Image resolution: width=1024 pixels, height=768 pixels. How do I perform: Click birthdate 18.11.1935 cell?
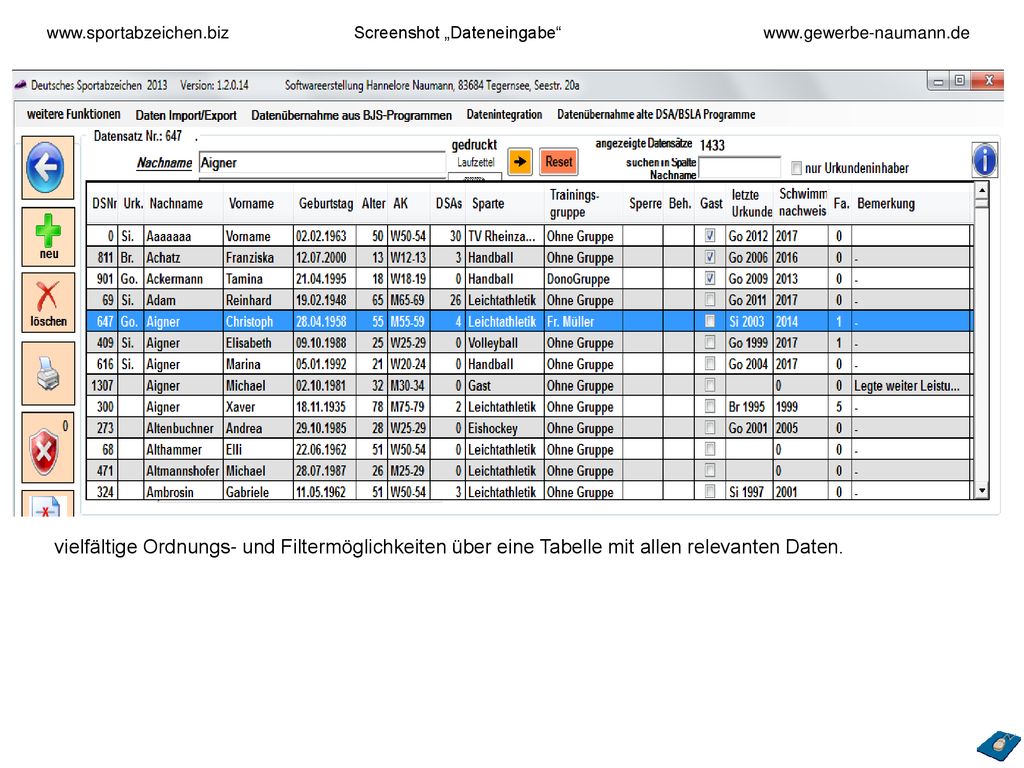tap(325, 407)
